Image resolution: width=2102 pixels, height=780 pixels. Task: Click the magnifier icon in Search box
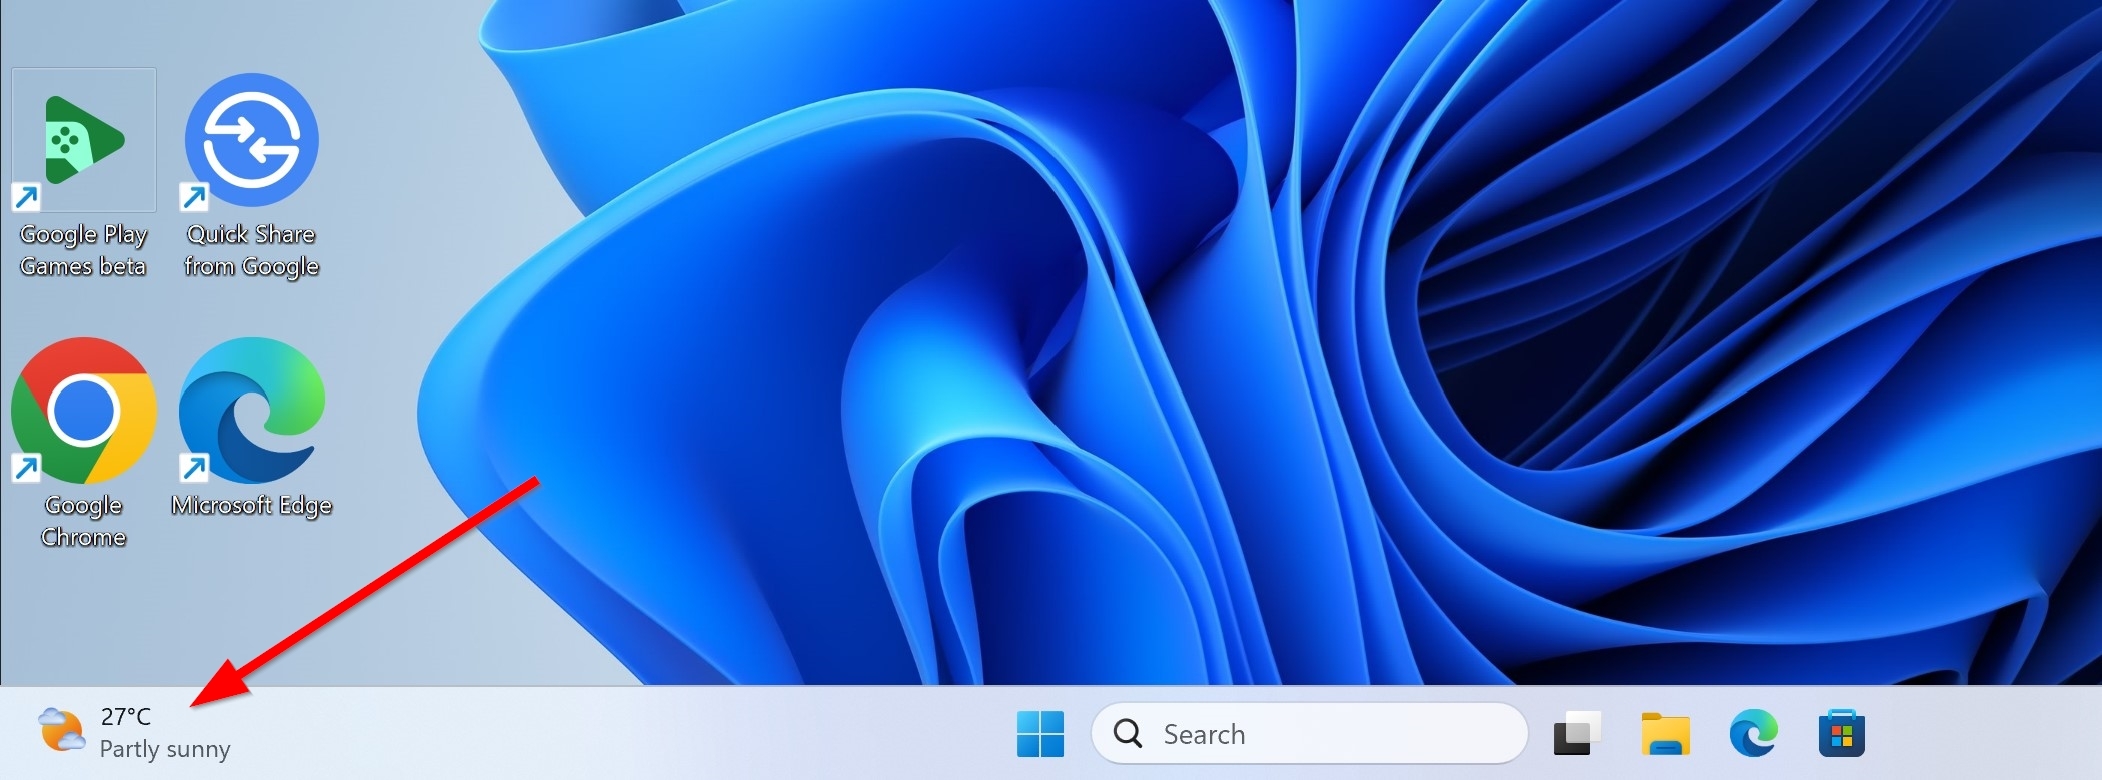pyautogui.click(x=1128, y=733)
